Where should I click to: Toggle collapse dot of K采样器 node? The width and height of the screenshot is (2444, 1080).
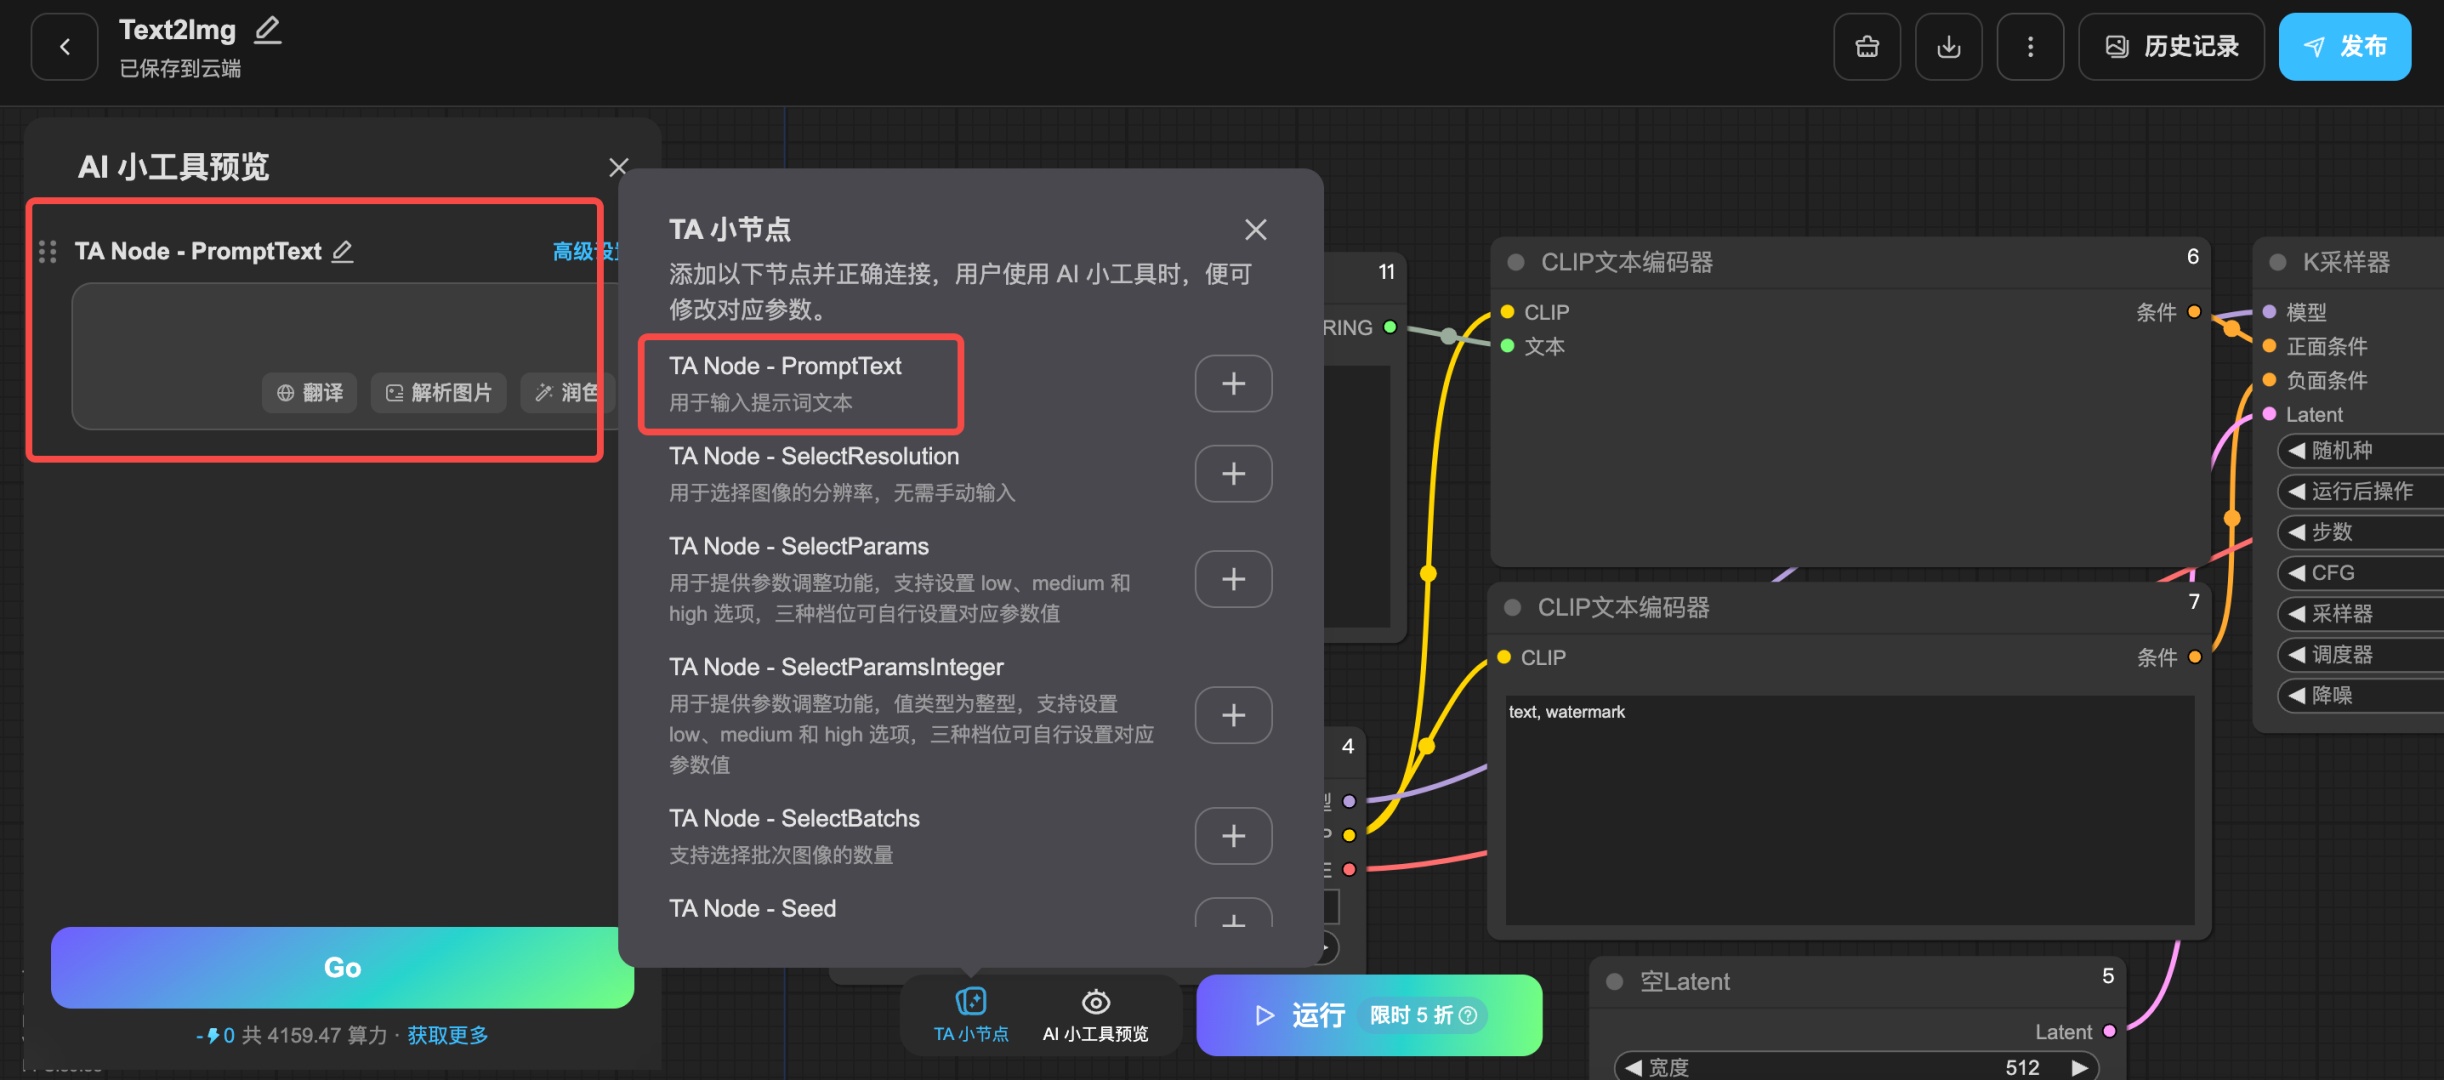point(2277,263)
